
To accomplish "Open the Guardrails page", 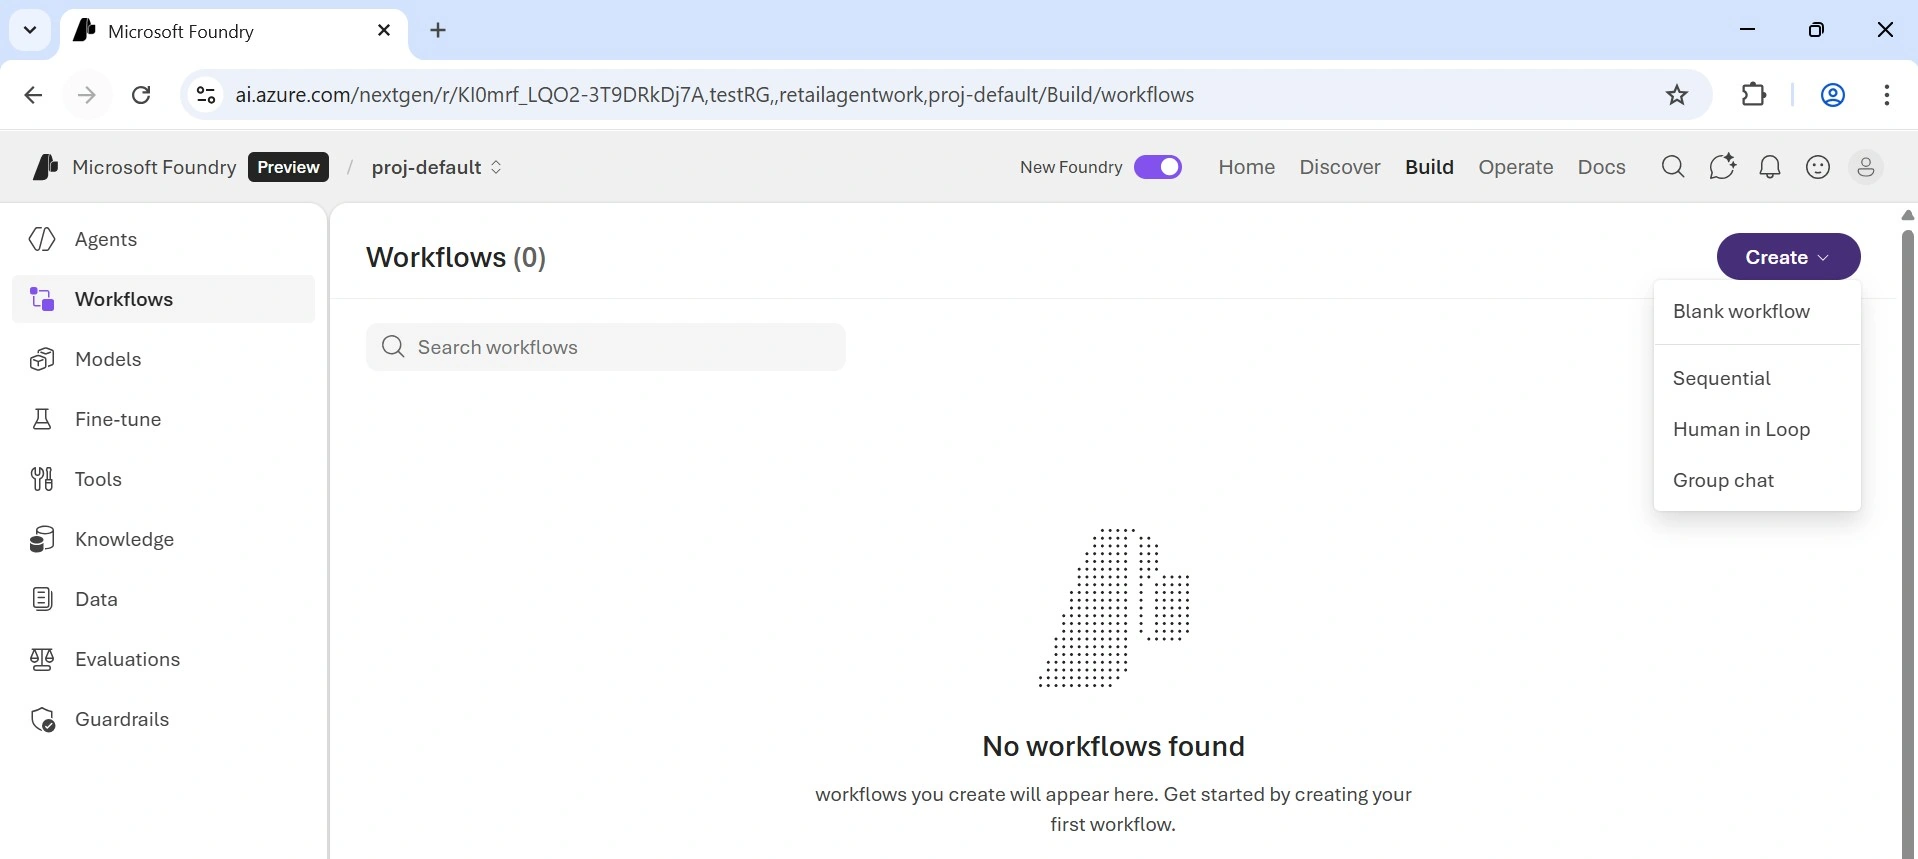I will click(x=164, y=719).
